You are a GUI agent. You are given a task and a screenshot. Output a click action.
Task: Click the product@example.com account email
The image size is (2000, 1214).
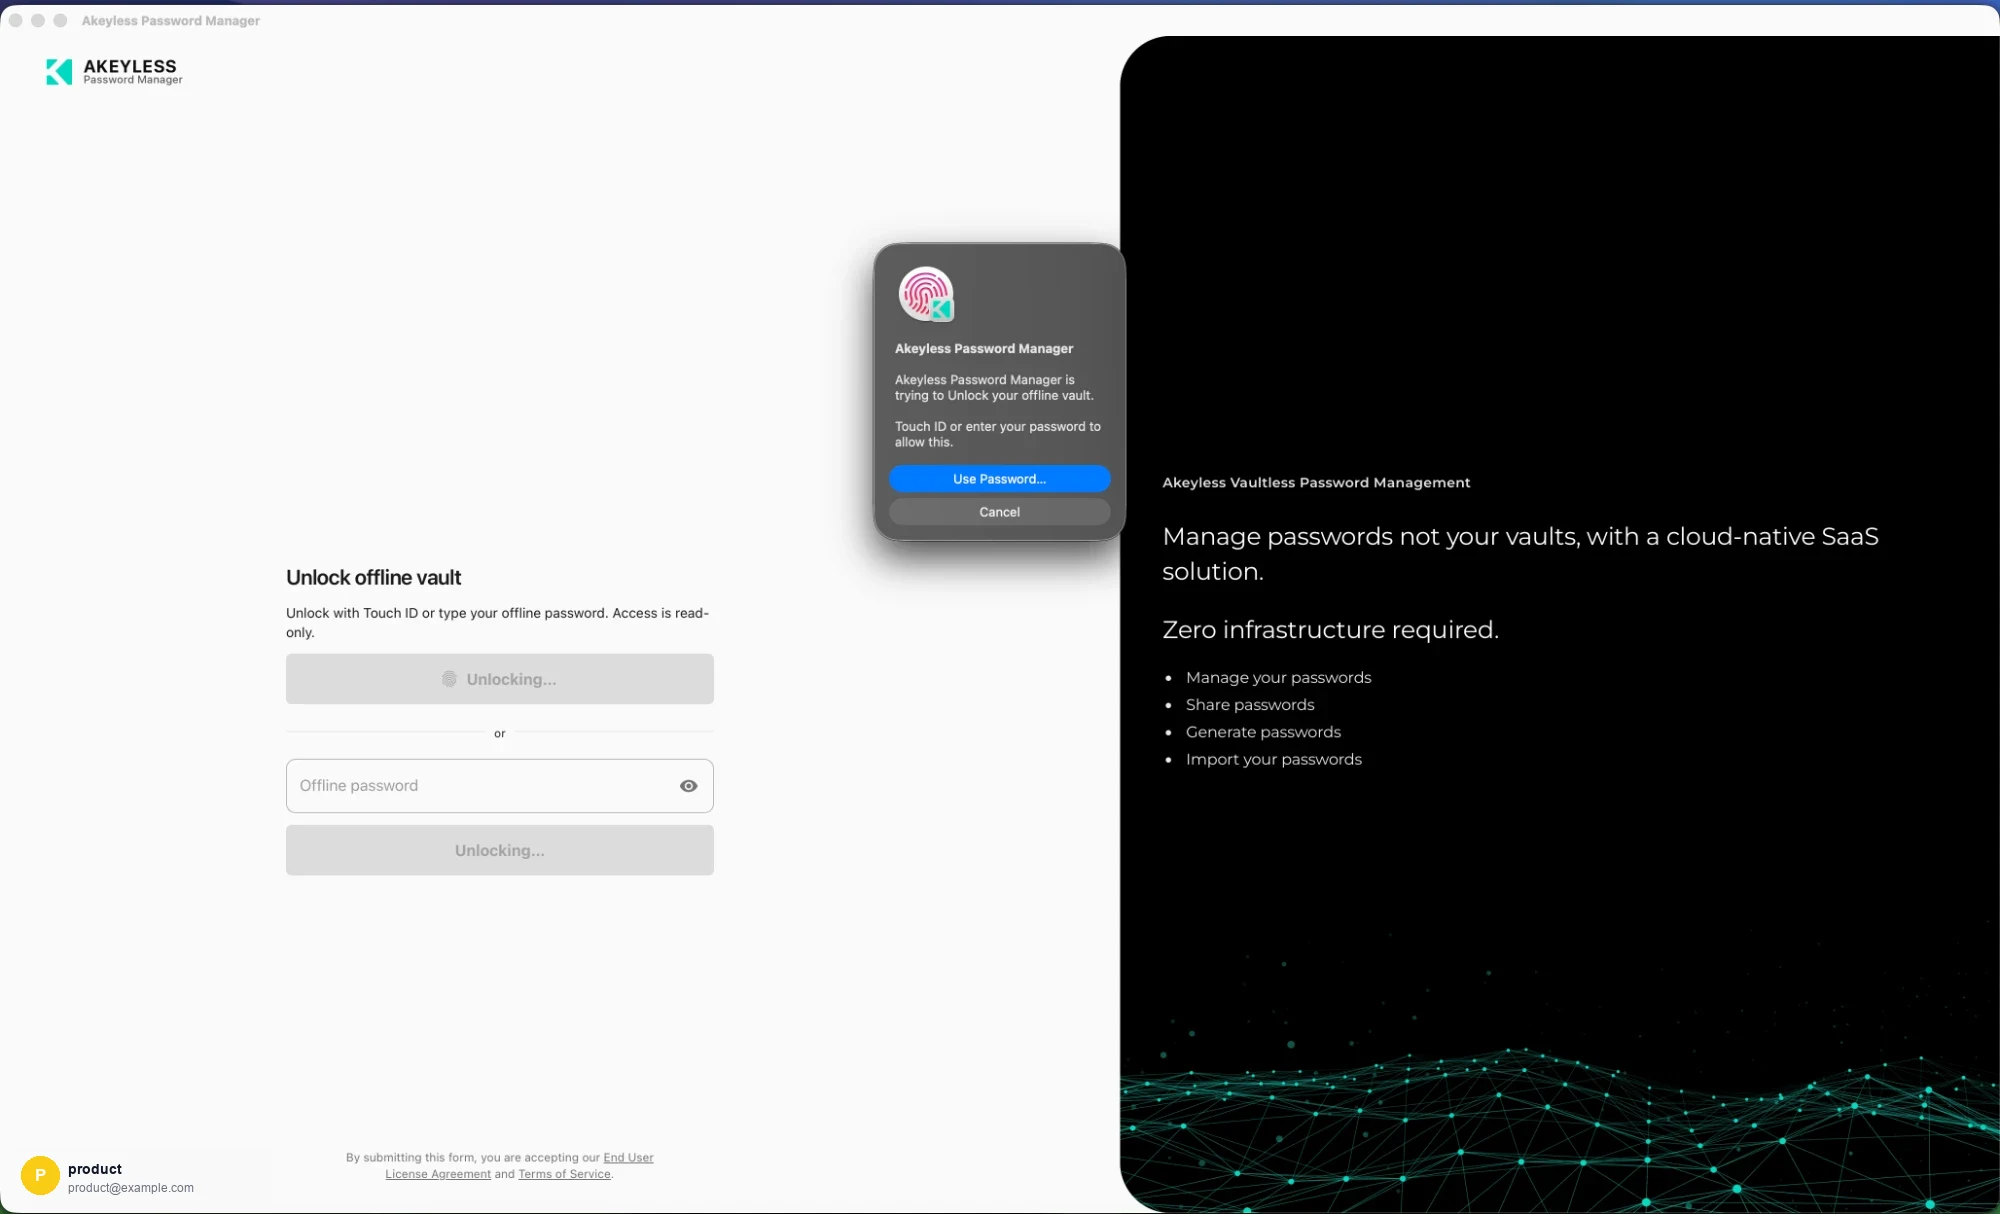[131, 1188]
